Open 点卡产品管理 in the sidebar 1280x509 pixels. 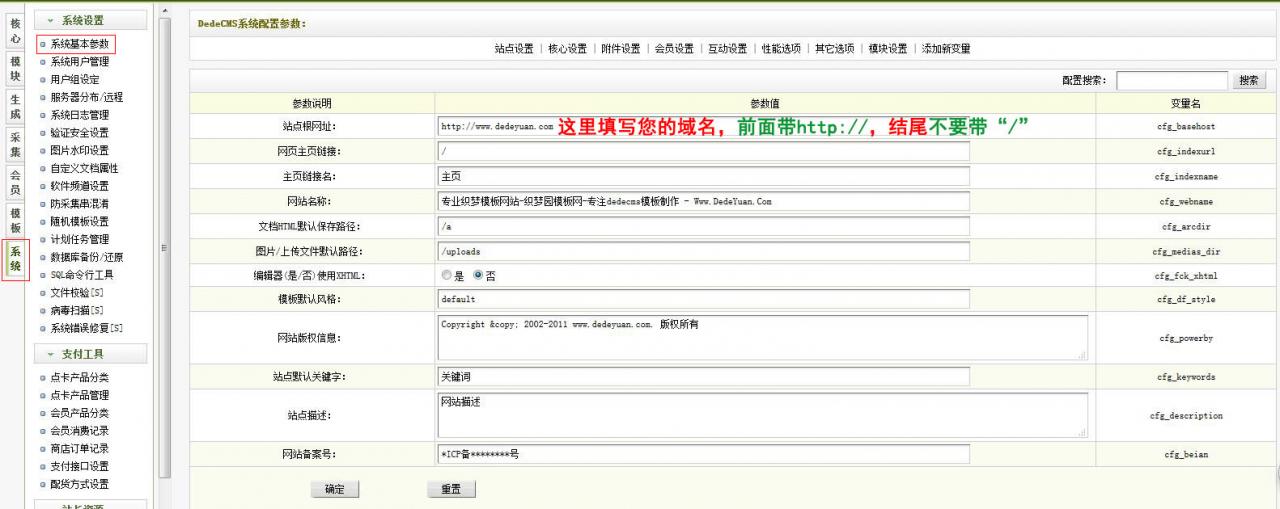tap(80, 396)
